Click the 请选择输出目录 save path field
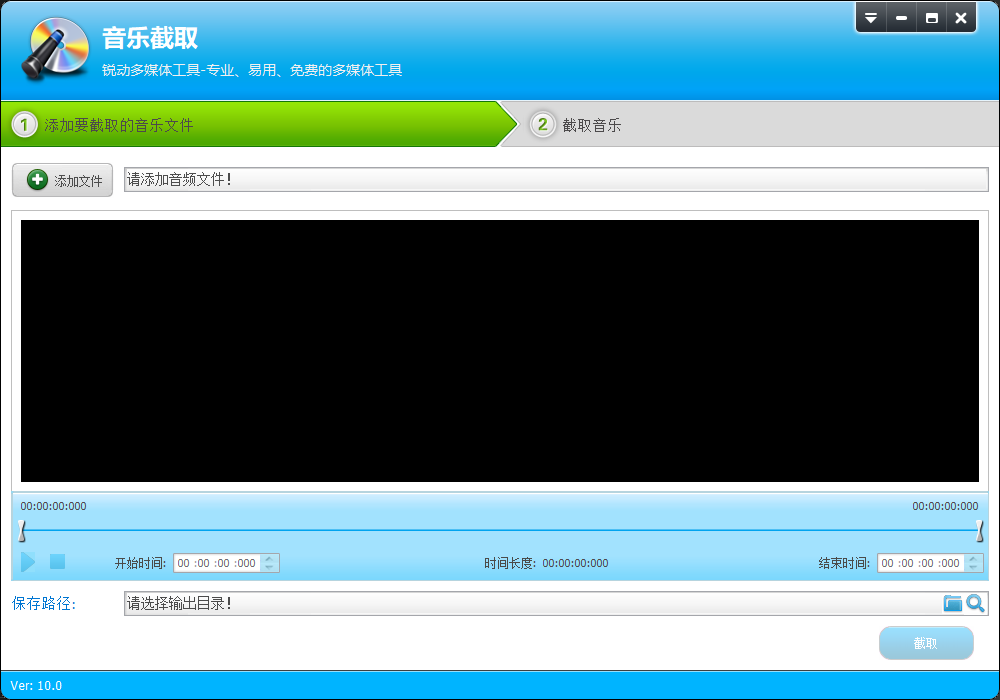This screenshot has width=1000, height=700. [x=533, y=603]
